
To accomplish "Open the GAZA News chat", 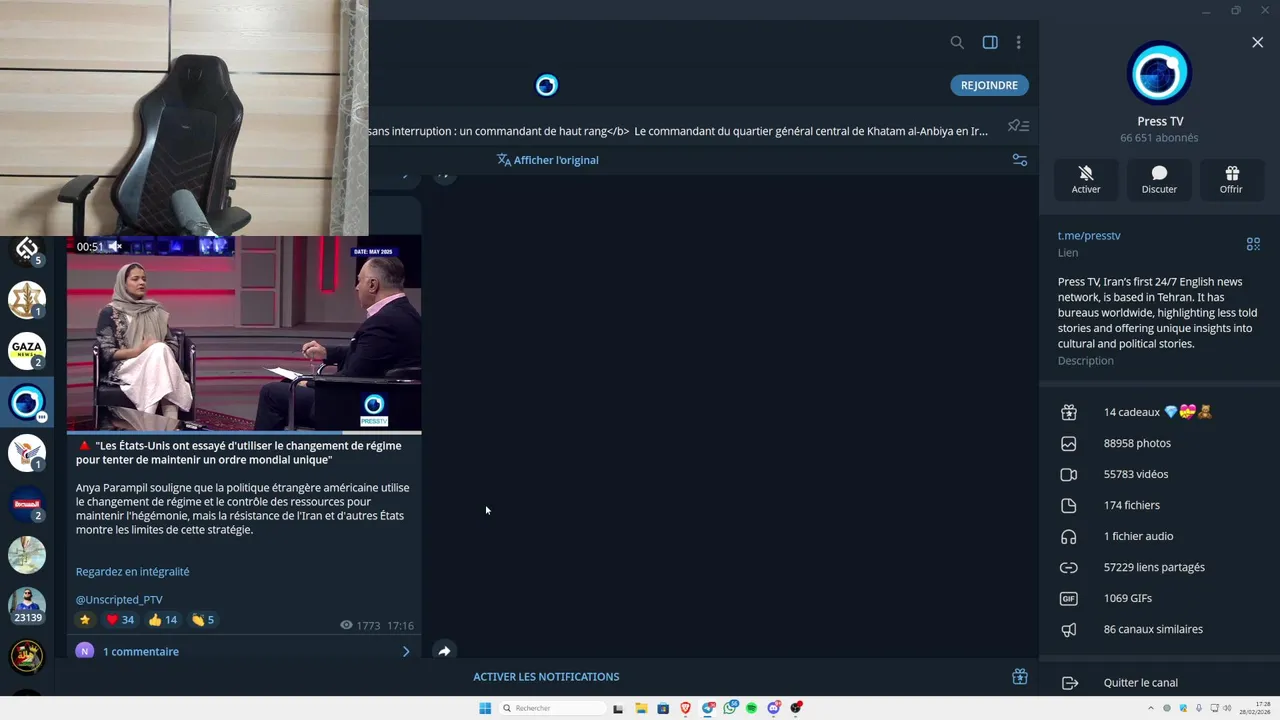I will [27, 351].
